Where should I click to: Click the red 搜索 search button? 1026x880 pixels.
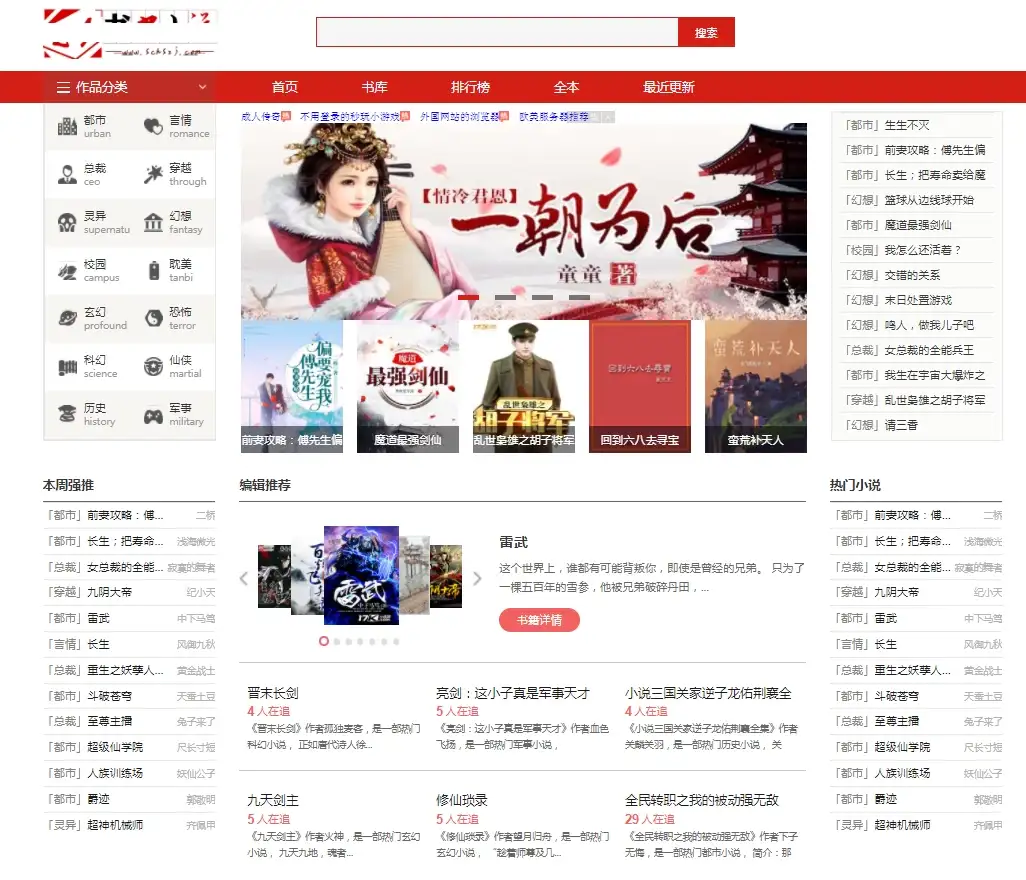coord(705,32)
